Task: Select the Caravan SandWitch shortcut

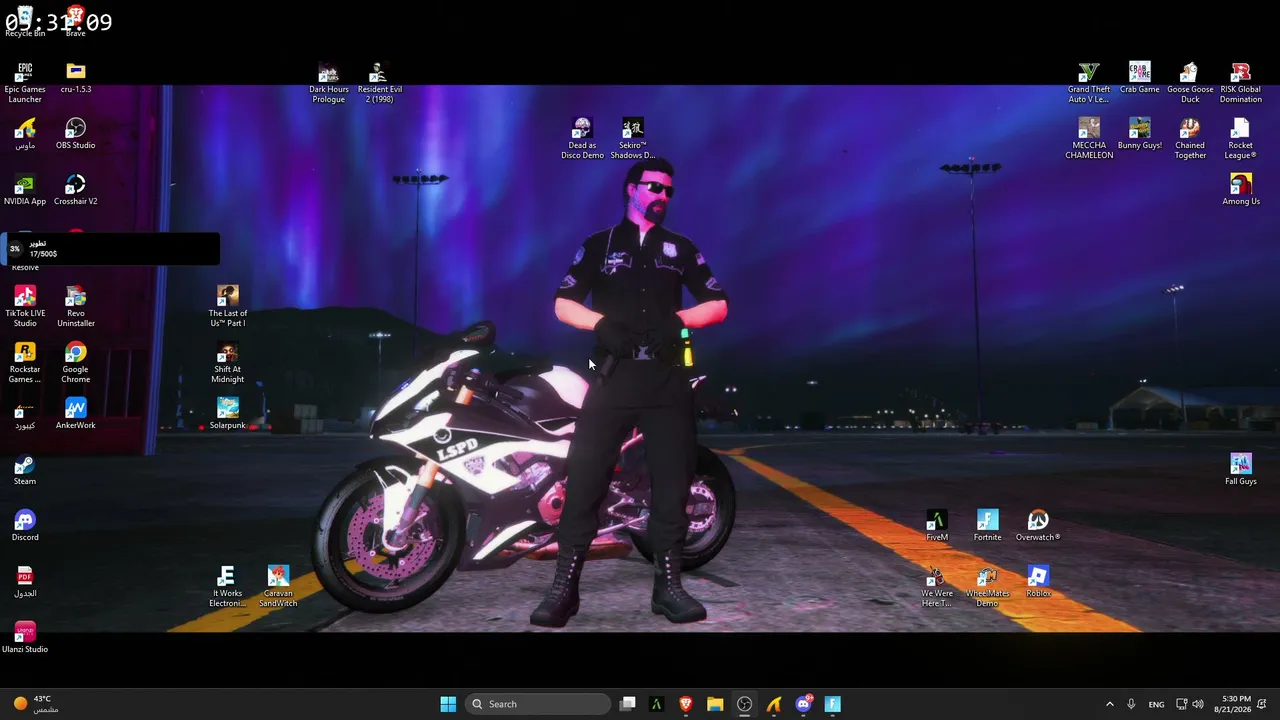Action: click(x=278, y=586)
